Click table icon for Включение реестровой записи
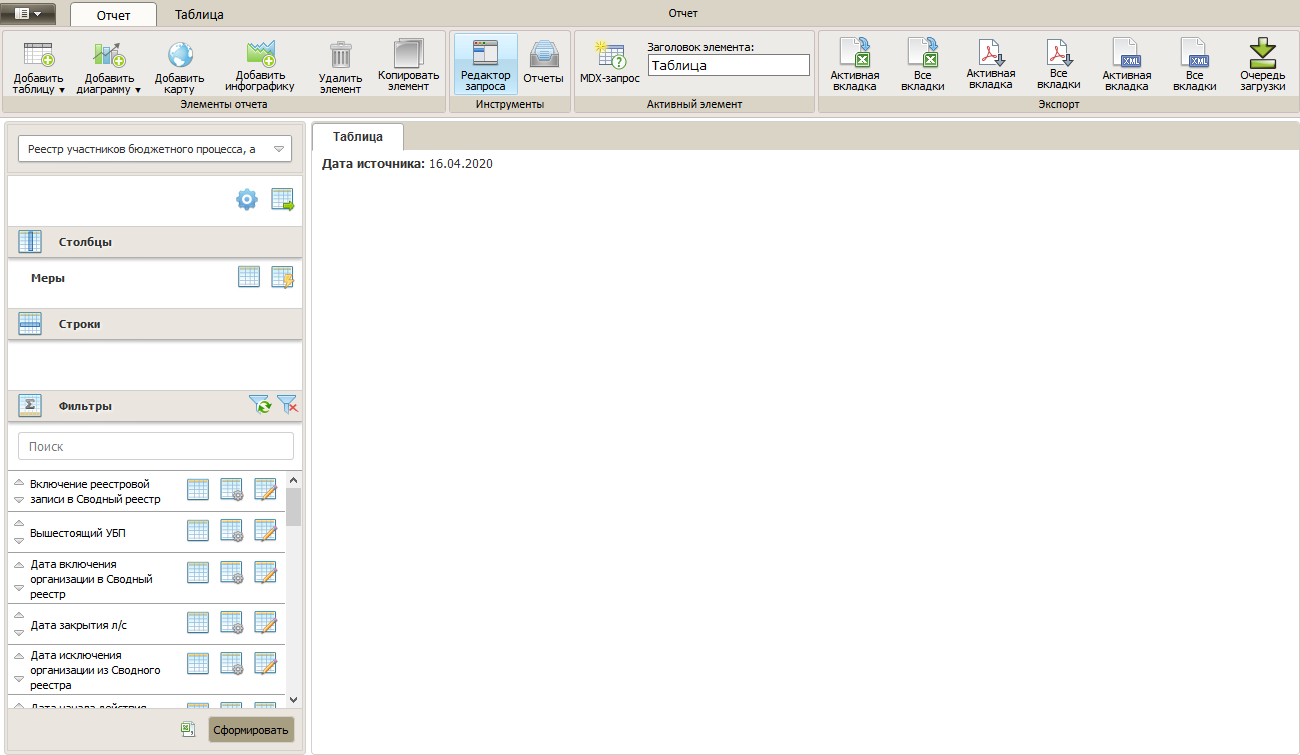 (198, 490)
